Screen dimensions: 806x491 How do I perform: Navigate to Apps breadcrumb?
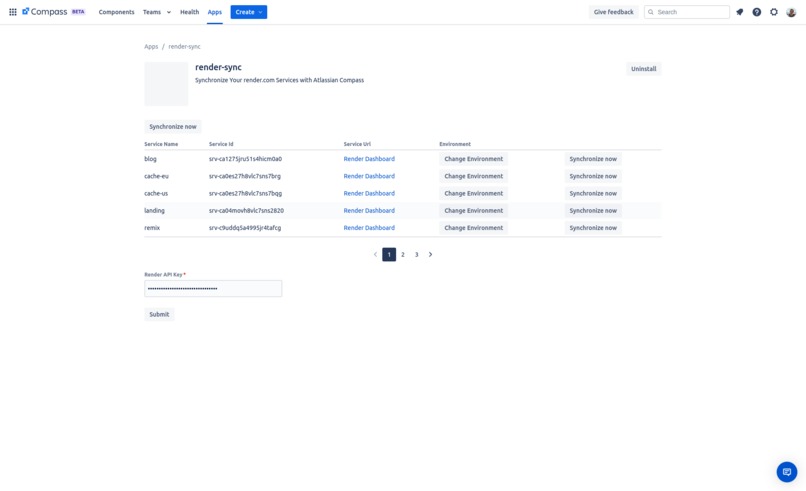pyautogui.click(x=151, y=46)
